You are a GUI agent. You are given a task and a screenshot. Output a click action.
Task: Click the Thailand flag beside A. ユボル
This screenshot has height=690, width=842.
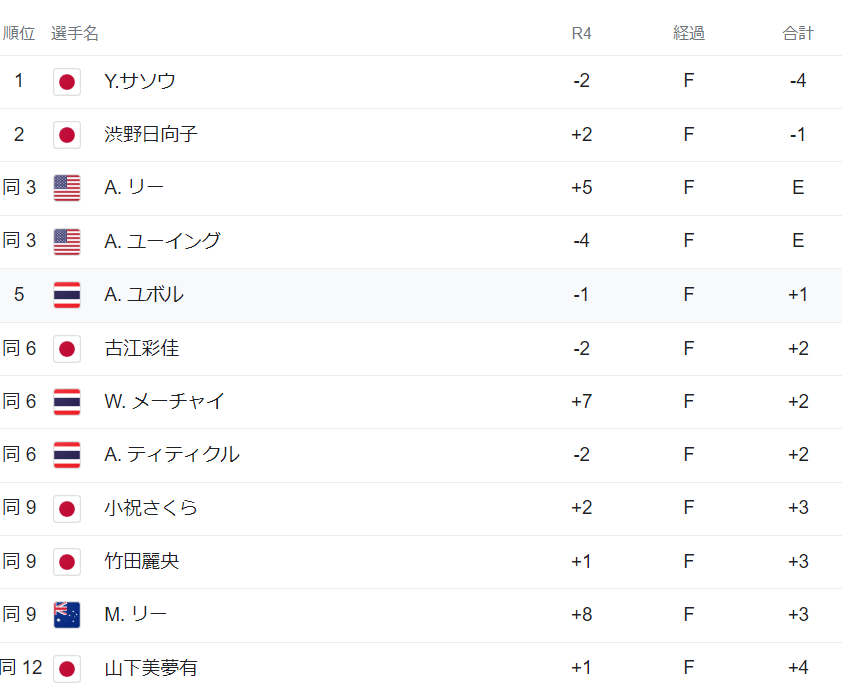67,295
